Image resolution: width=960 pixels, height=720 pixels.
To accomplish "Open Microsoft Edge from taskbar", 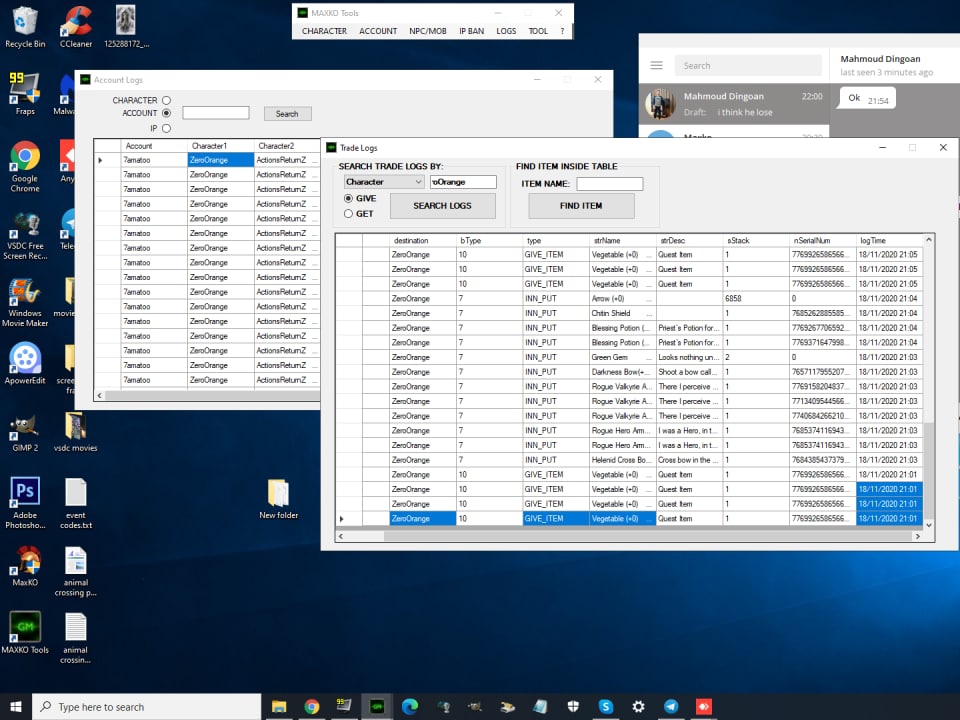I will point(410,707).
